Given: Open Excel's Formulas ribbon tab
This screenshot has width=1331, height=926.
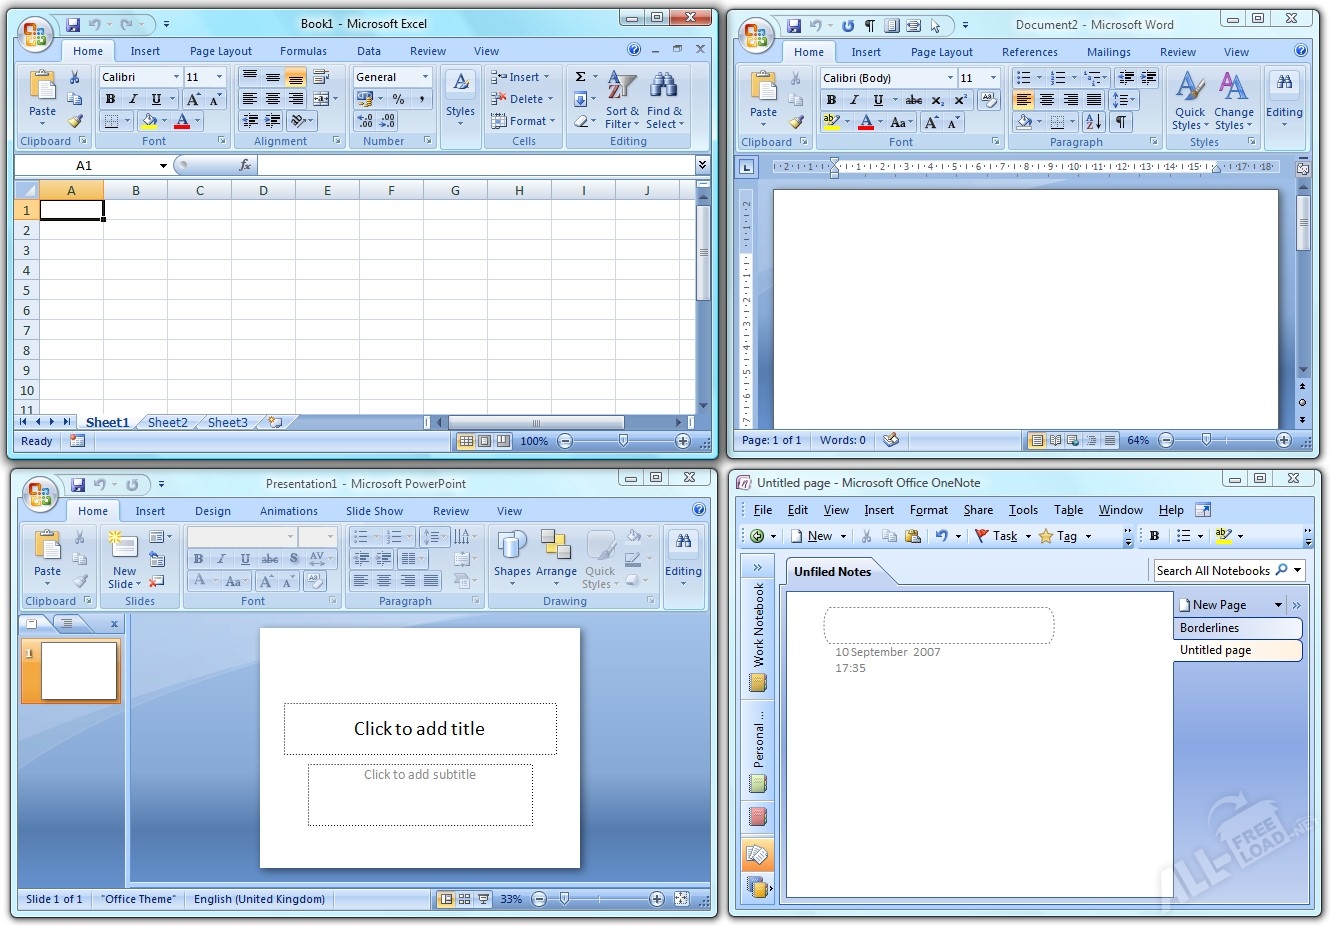Looking at the screenshot, I should pos(303,51).
